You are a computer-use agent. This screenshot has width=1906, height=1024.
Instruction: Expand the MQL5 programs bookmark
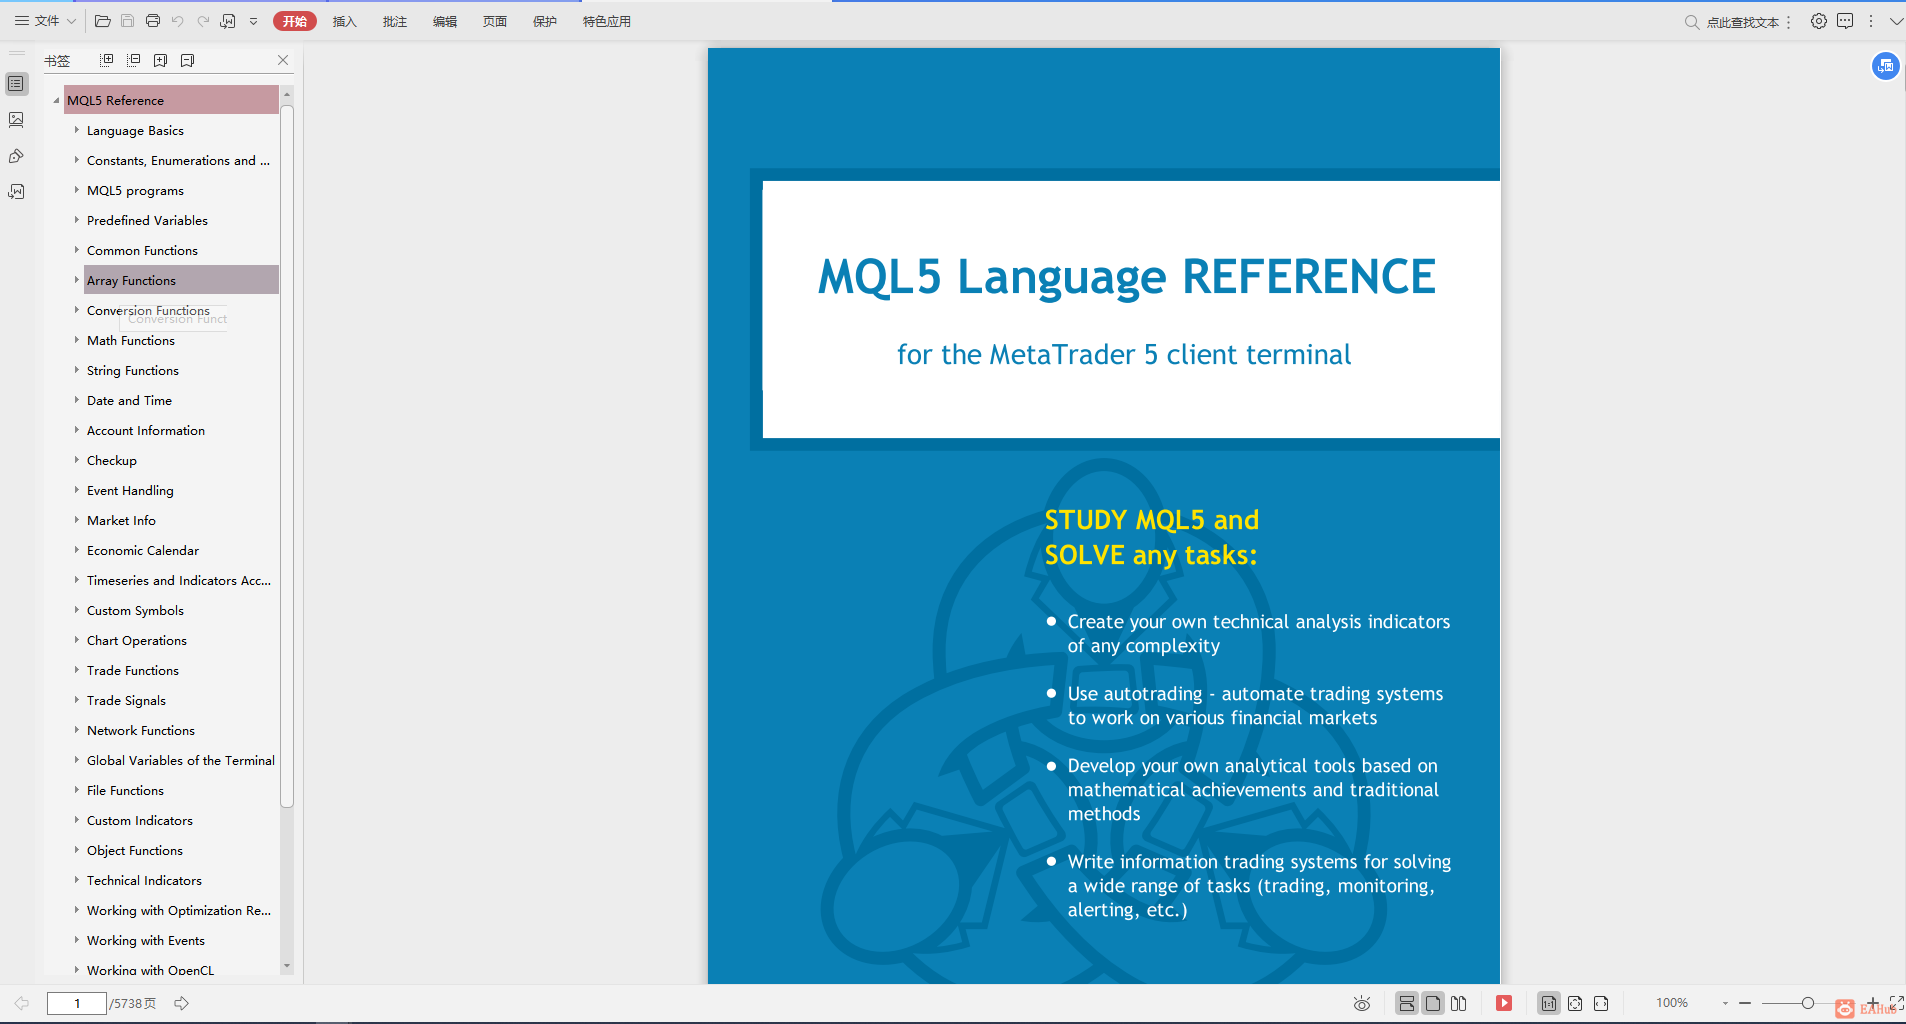click(x=76, y=190)
